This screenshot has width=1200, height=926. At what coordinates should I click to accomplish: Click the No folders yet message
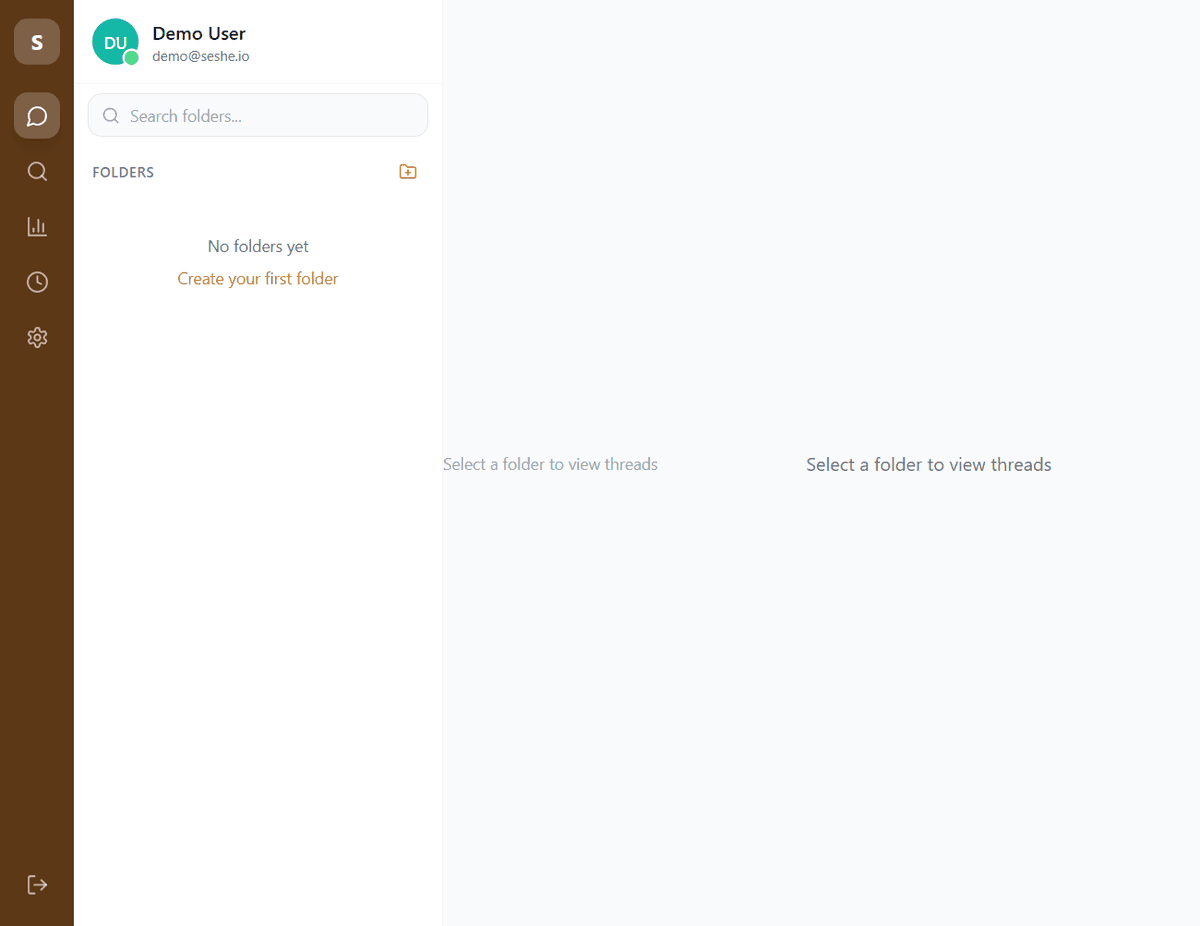tap(258, 246)
